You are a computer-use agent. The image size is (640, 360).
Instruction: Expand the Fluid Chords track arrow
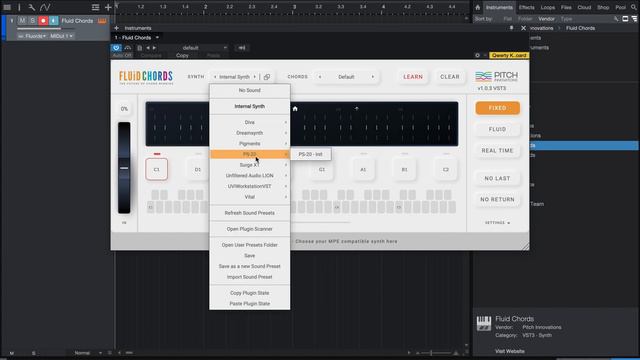pos(11,20)
